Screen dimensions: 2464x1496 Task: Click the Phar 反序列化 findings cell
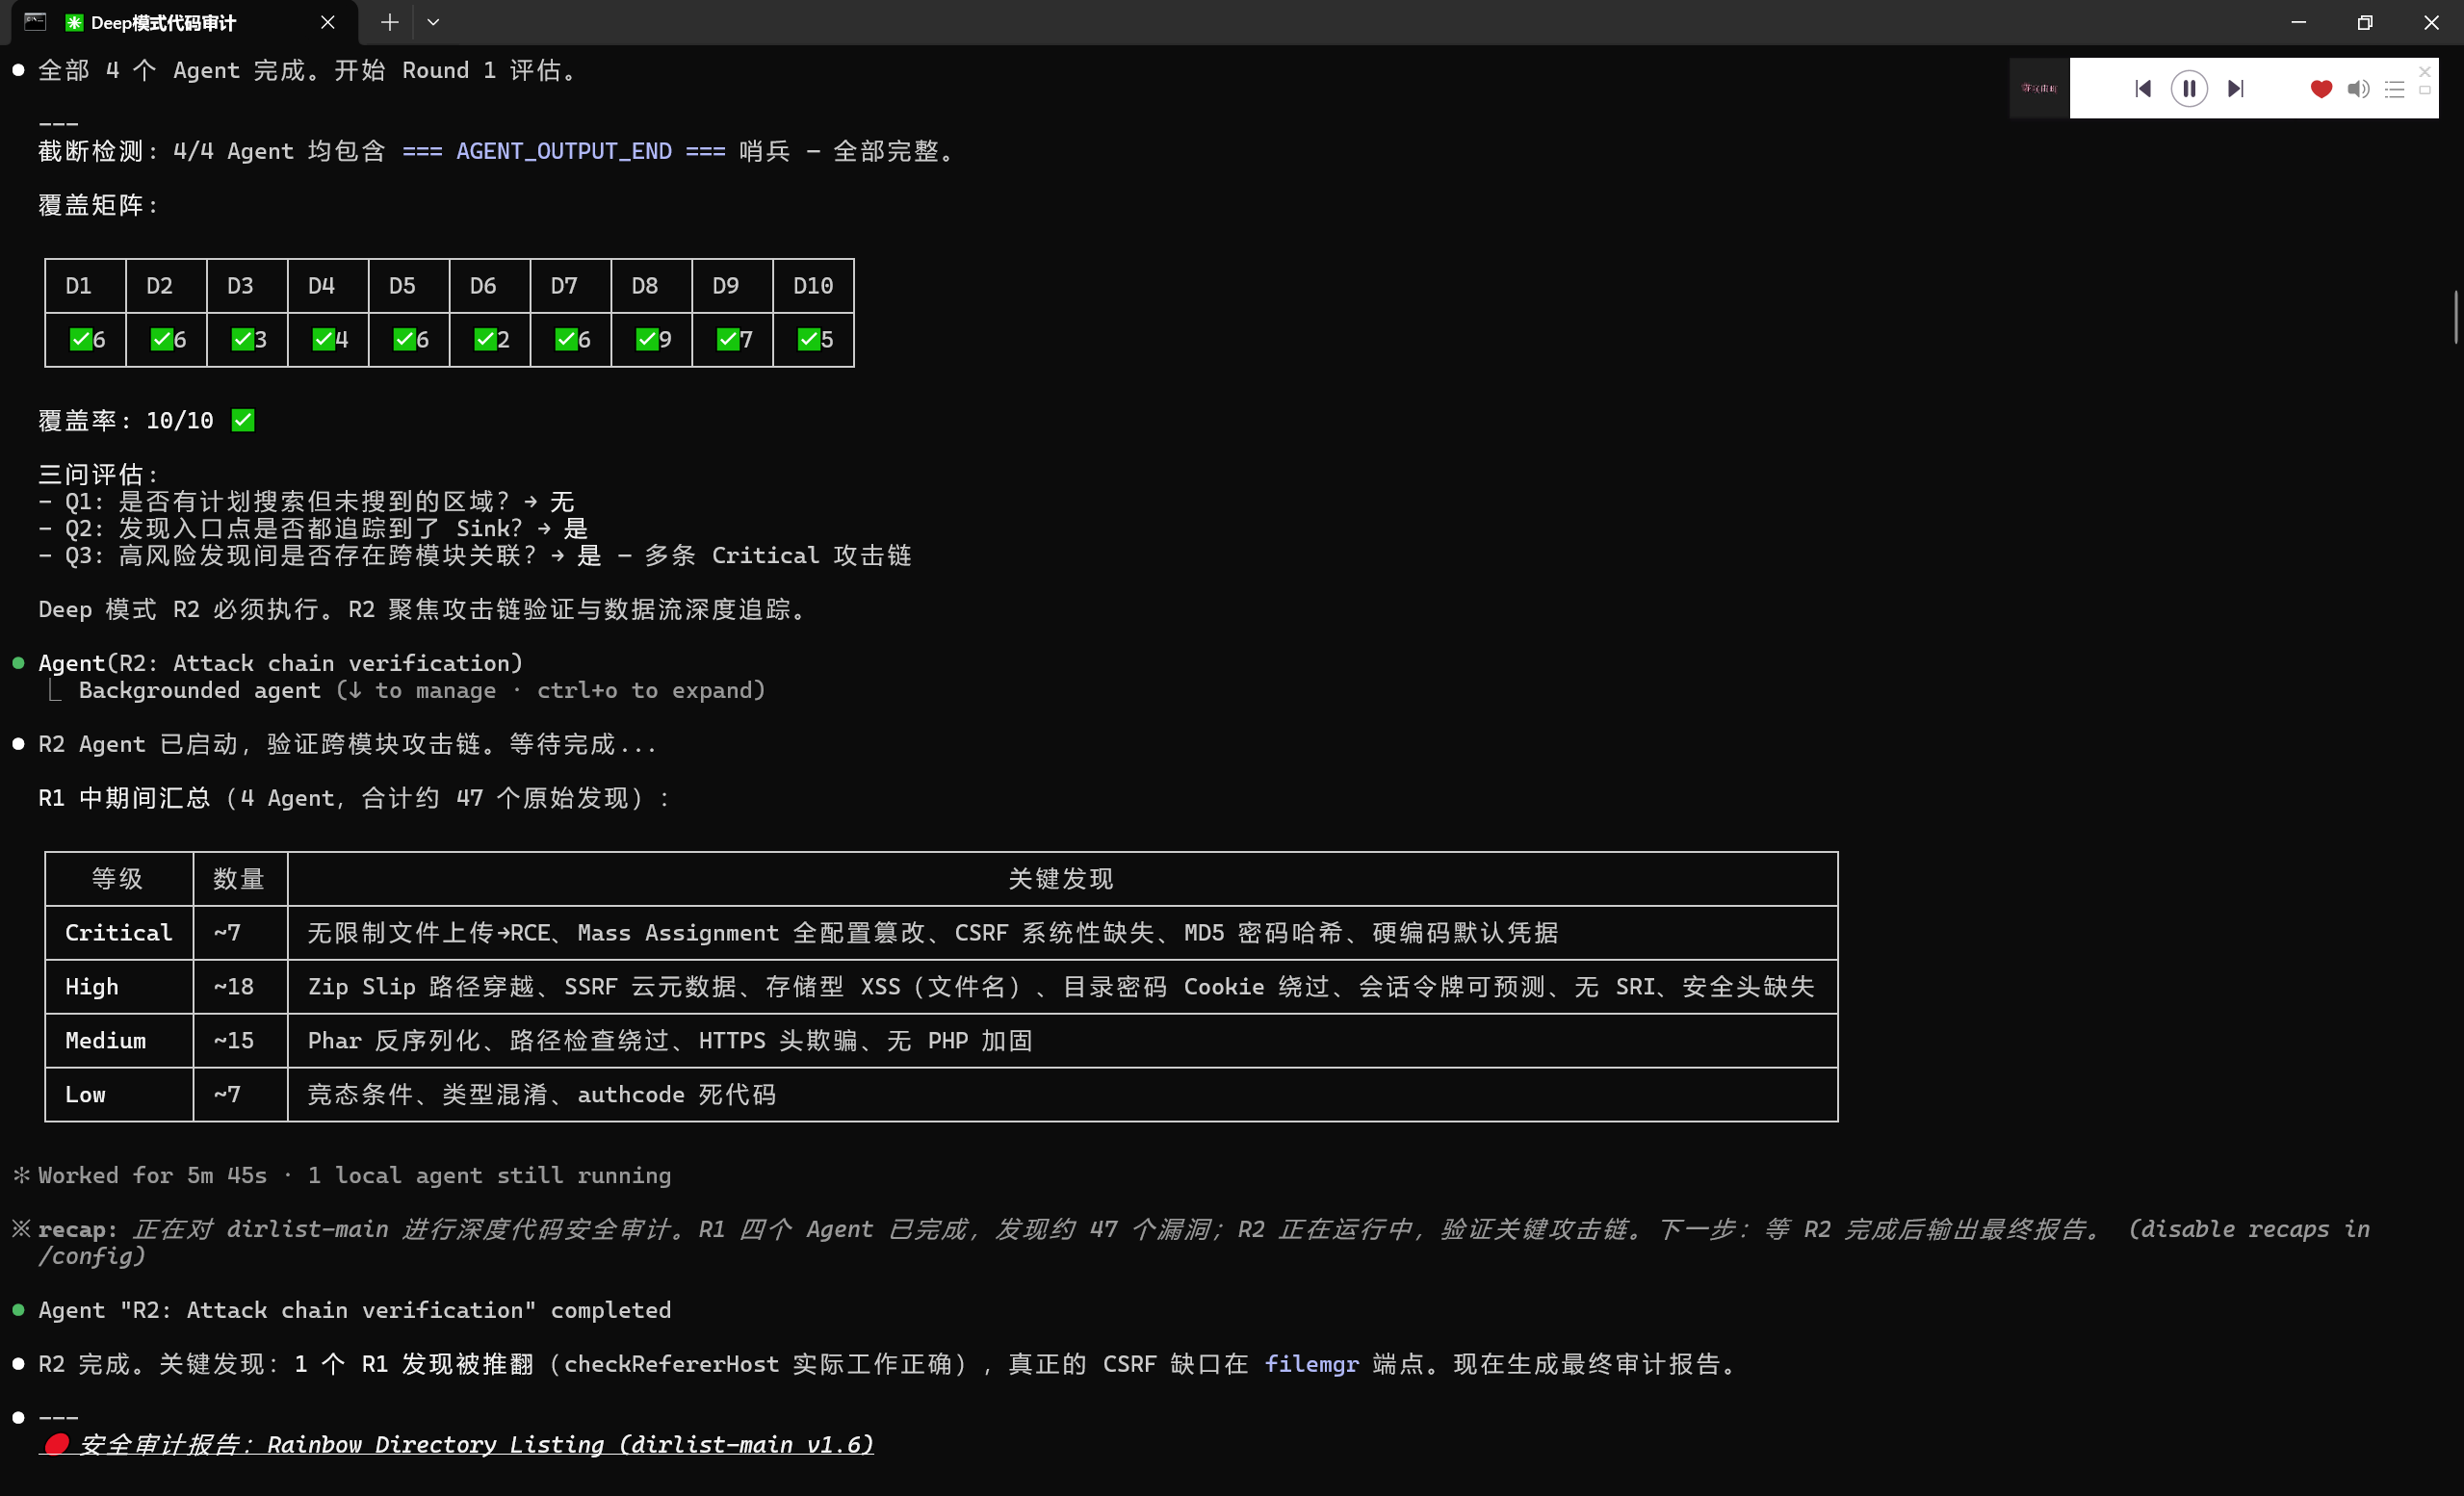tap(1061, 1041)
